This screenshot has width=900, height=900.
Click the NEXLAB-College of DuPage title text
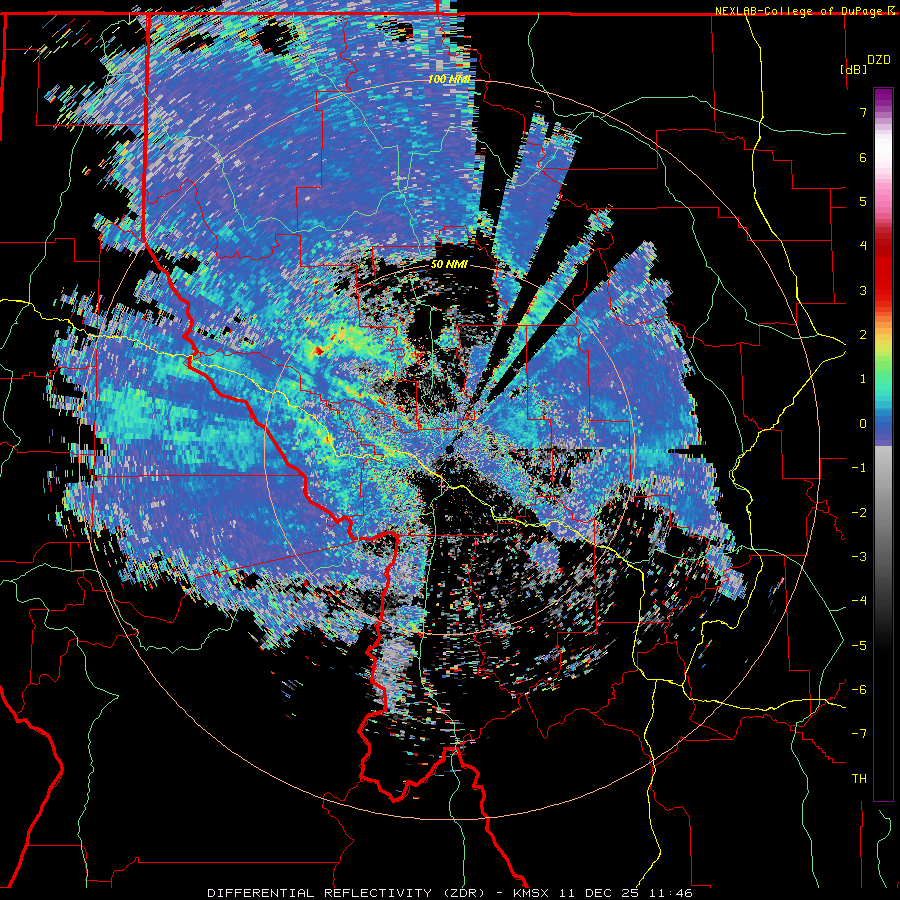point(800,11)
